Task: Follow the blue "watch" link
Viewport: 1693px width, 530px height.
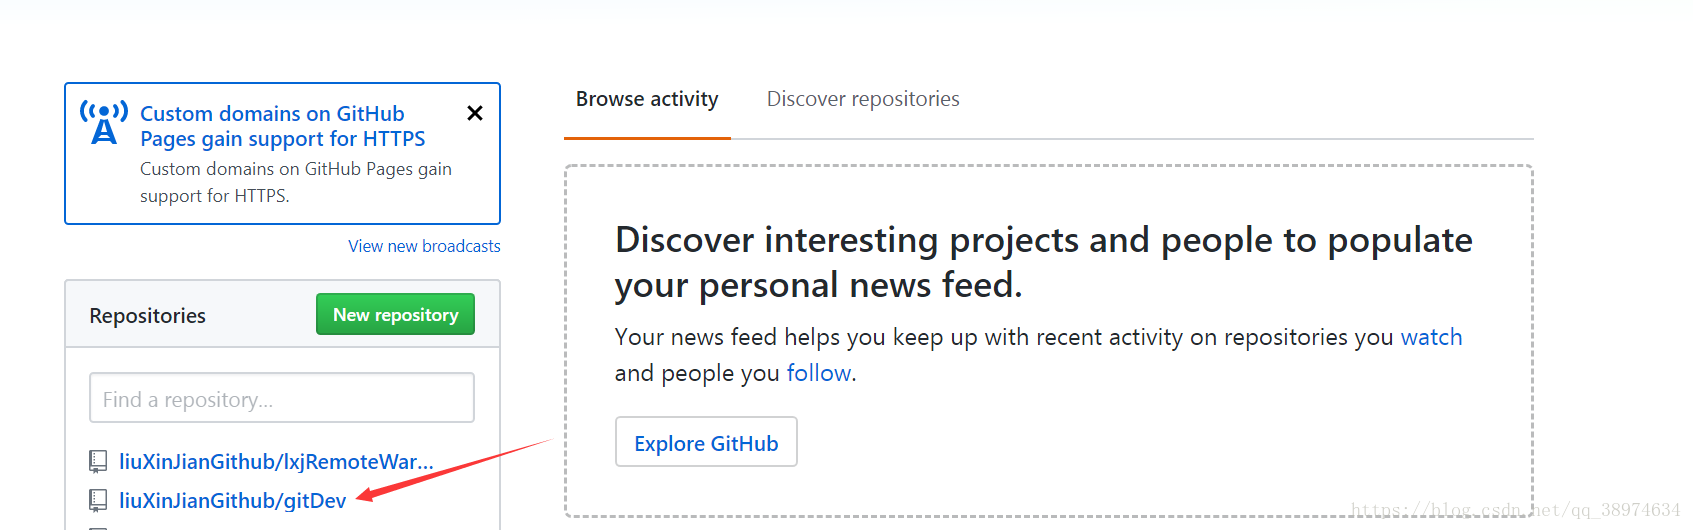Action: [1430, 337]
